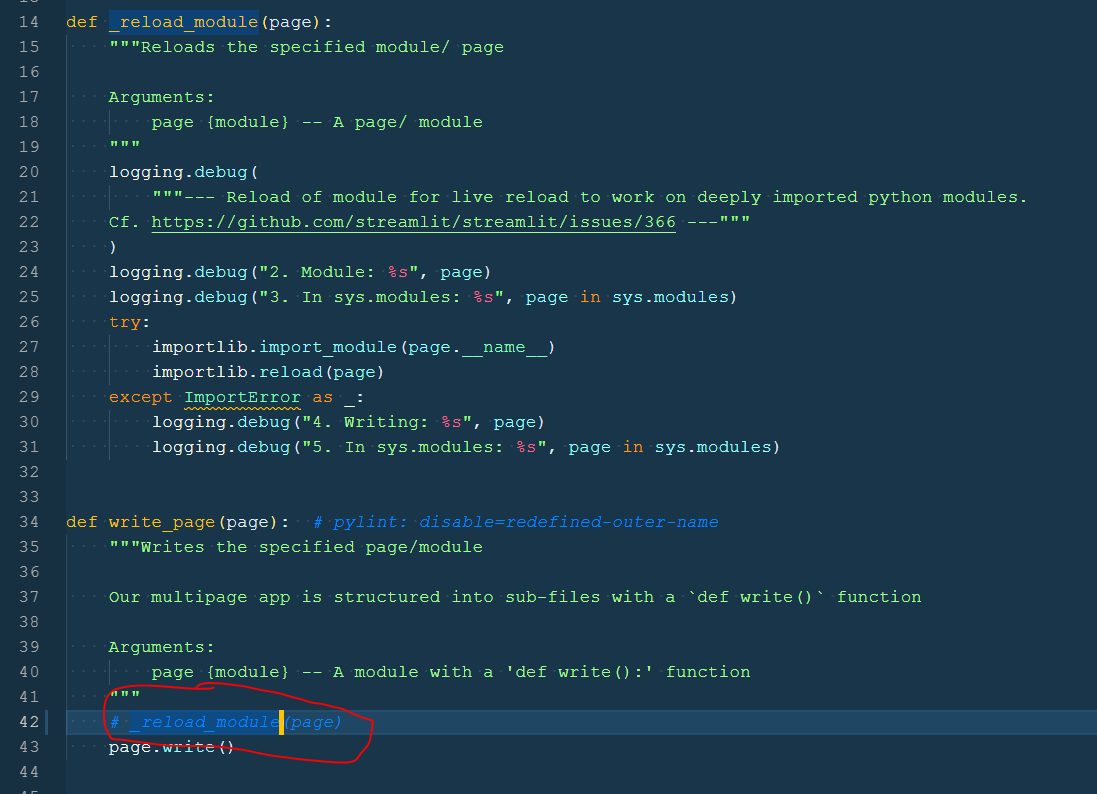Open the streamlit GitHub issue 366 link

pyautogui.click(x=413, y=222)
